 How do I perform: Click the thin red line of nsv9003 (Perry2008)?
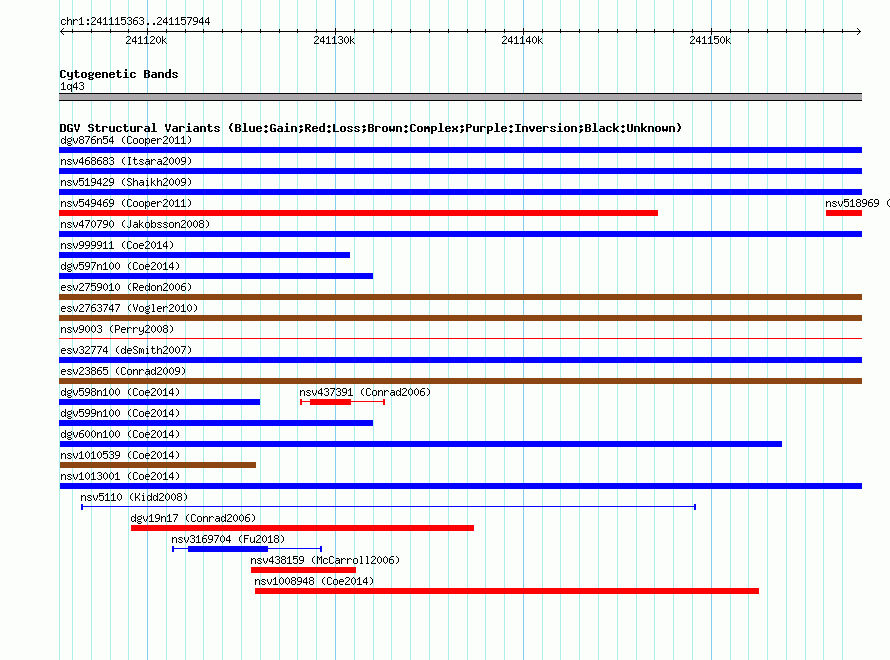(460, 339)
